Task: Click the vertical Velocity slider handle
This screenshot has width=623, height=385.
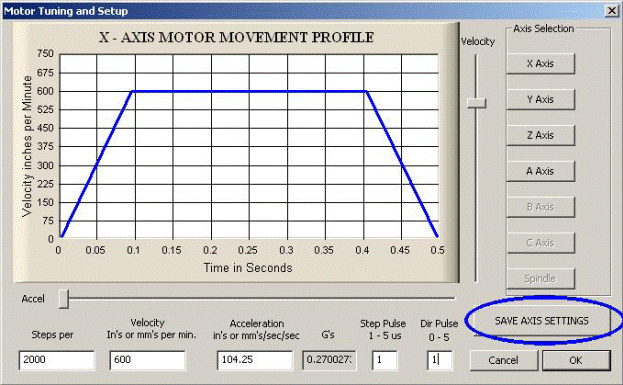Action: (476, 103)
